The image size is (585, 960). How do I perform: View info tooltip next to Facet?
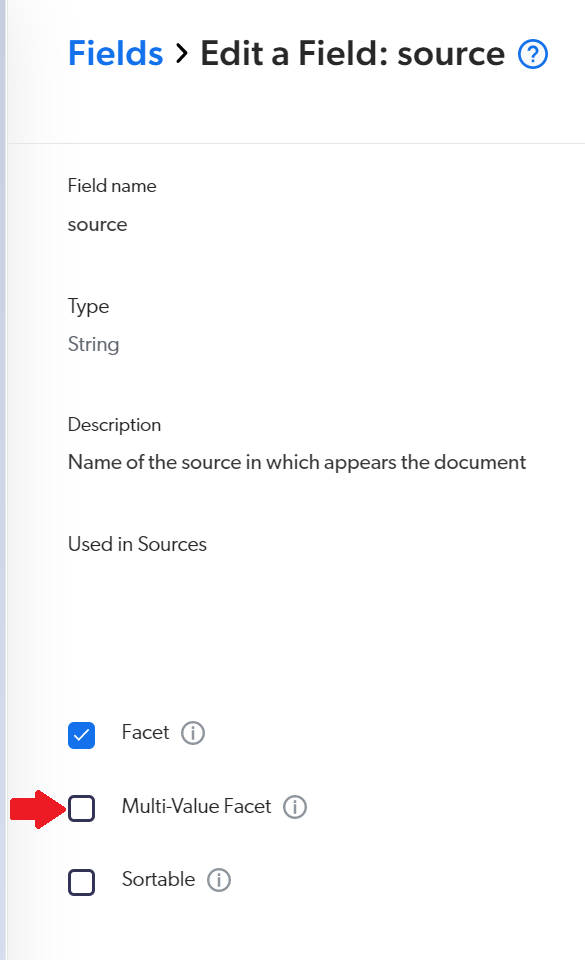point(196,733)
